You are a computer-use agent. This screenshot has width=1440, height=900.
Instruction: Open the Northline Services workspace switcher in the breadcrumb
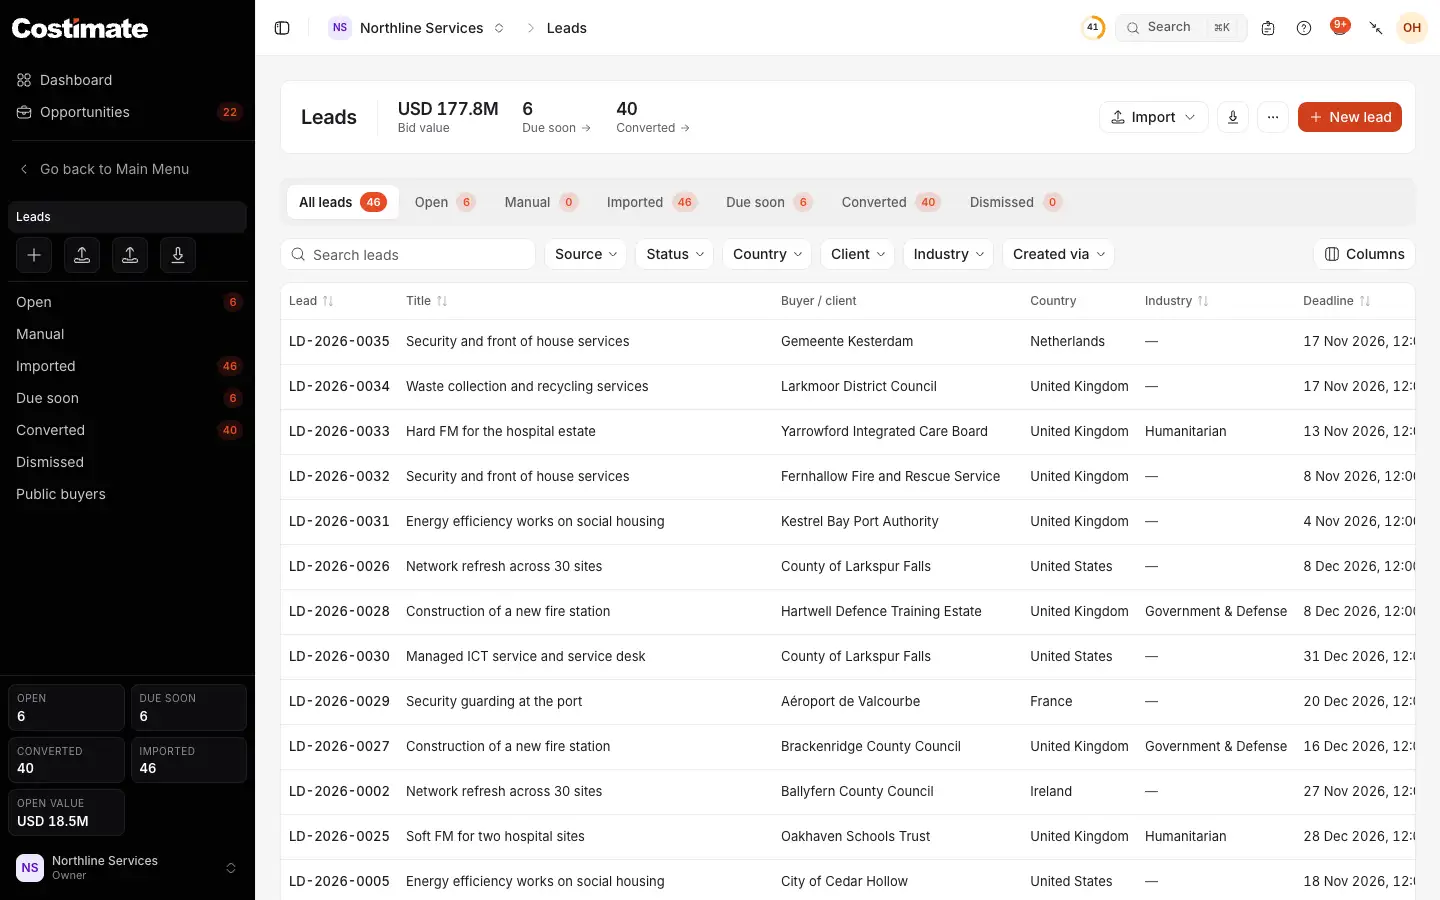419,28
